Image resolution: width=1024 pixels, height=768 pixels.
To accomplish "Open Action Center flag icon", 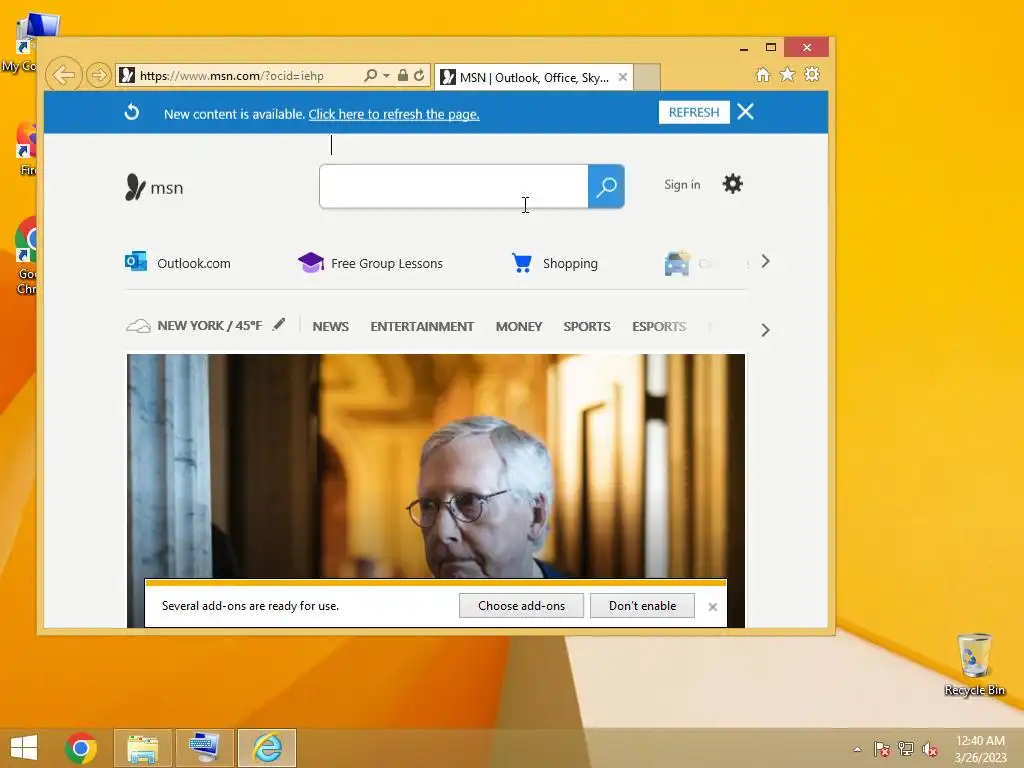I will [882, 749].
